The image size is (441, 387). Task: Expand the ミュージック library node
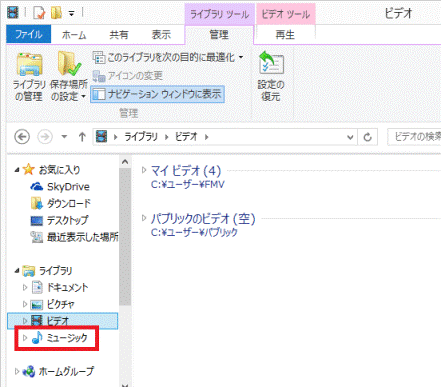pyautogui.click(x=25, y=338)
